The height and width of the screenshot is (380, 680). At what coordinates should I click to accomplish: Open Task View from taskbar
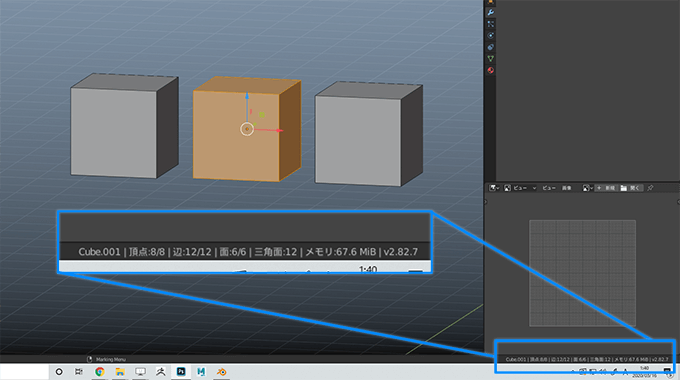click(79, 372)
